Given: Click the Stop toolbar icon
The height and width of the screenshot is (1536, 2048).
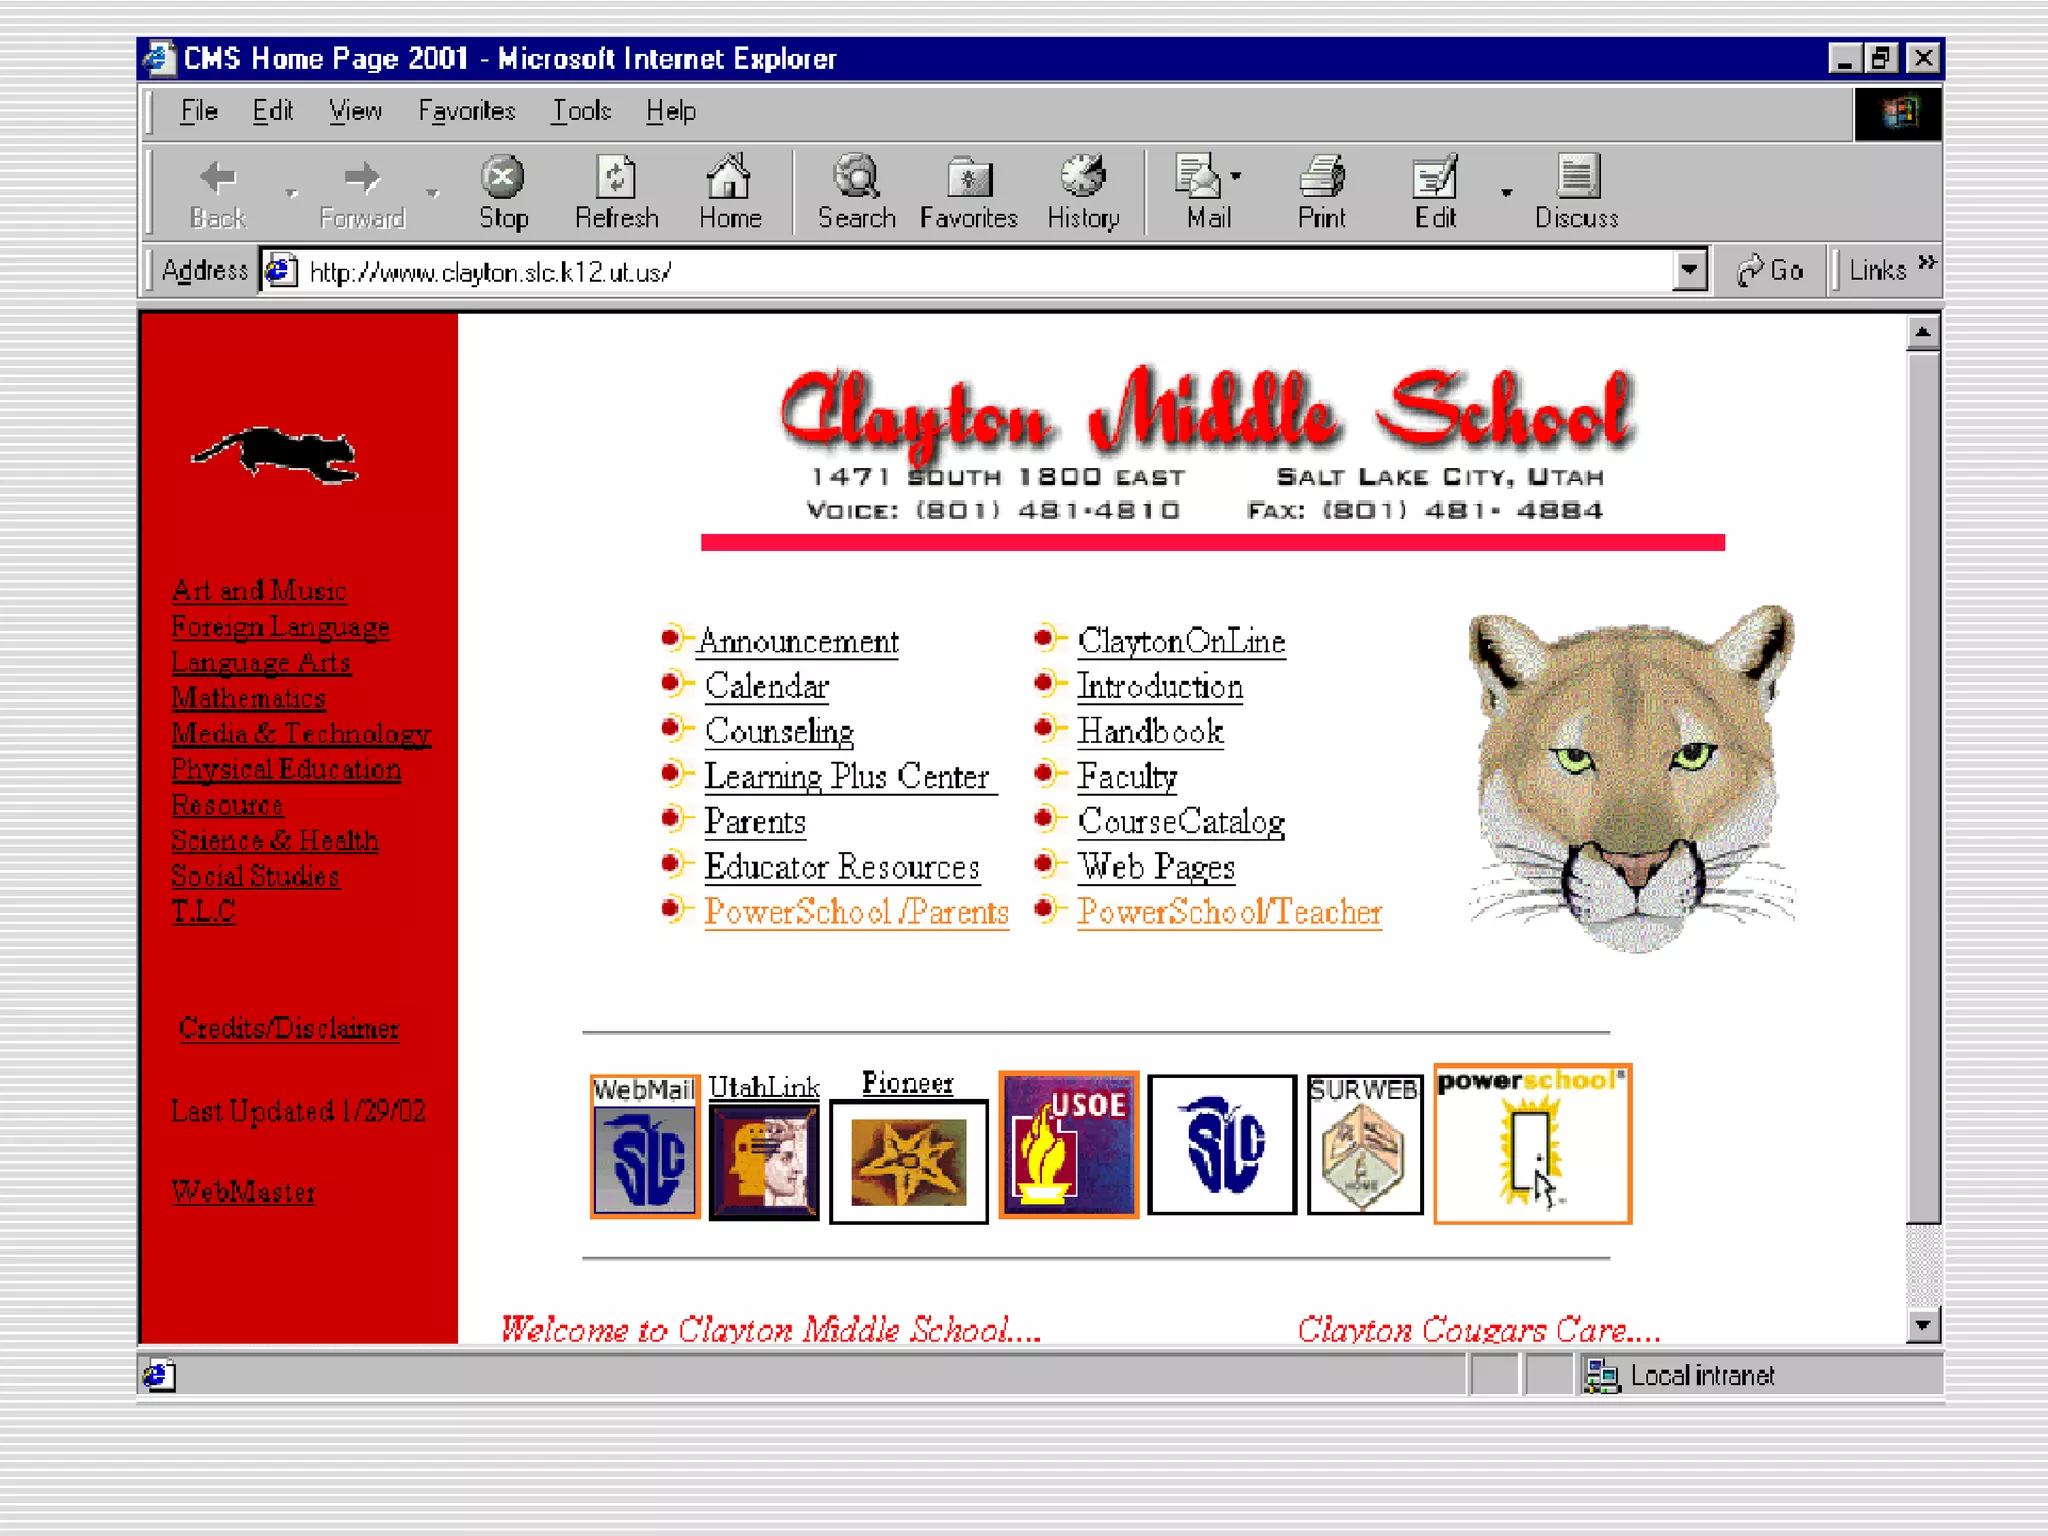Looking at the screenshot, I should 502,178.
